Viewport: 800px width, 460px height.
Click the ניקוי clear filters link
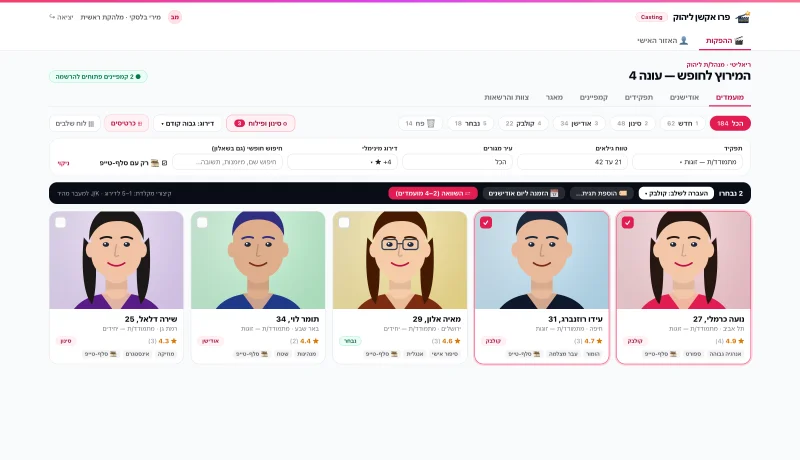click(63, 163)
